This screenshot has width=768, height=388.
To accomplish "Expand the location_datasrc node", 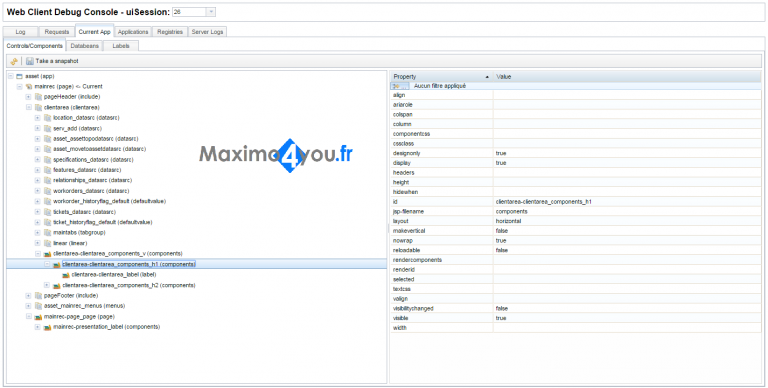I will 38,118.
